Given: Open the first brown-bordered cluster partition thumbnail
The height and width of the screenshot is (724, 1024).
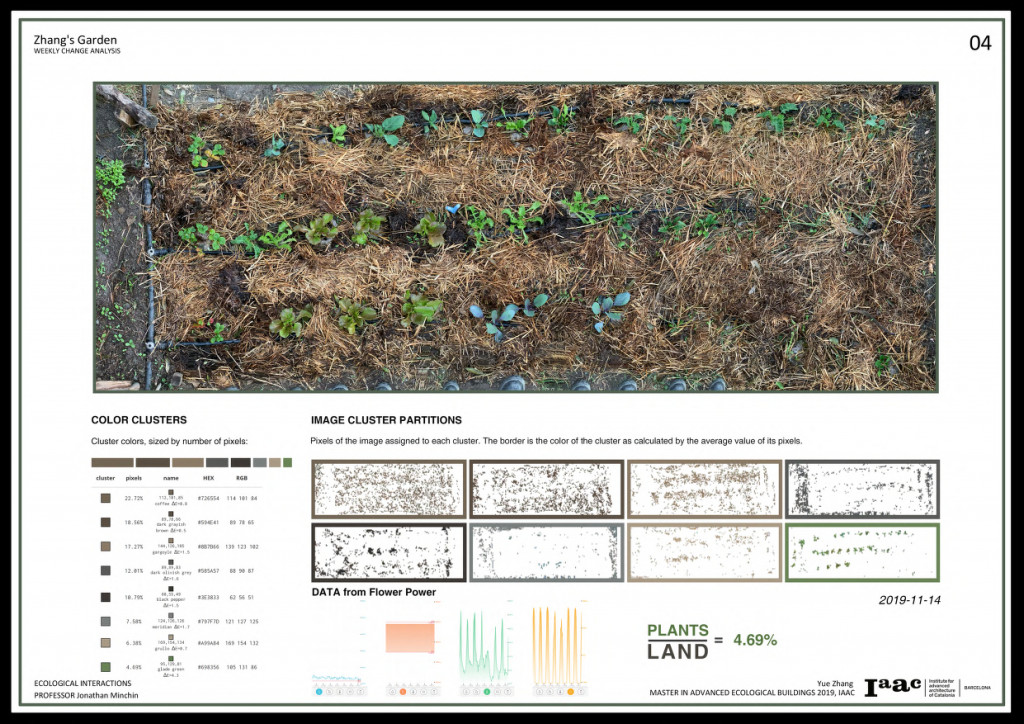Looking at the screenshot, I should click(x=388, y=489).
